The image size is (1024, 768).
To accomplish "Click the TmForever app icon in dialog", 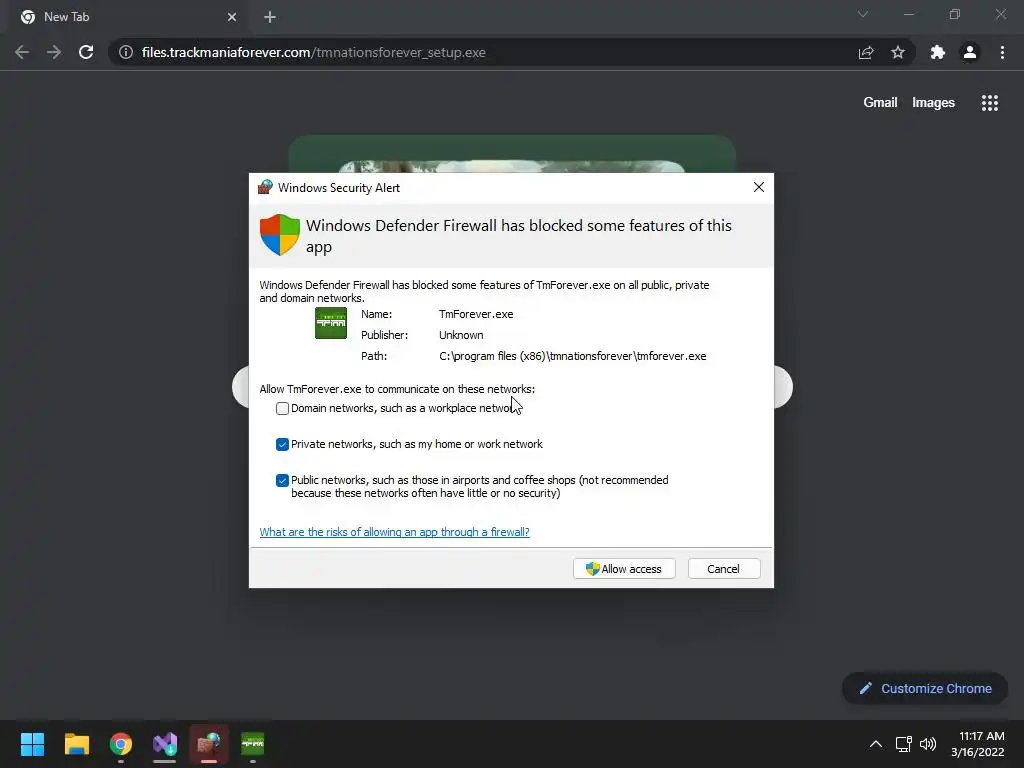I will tap(331, 323).
